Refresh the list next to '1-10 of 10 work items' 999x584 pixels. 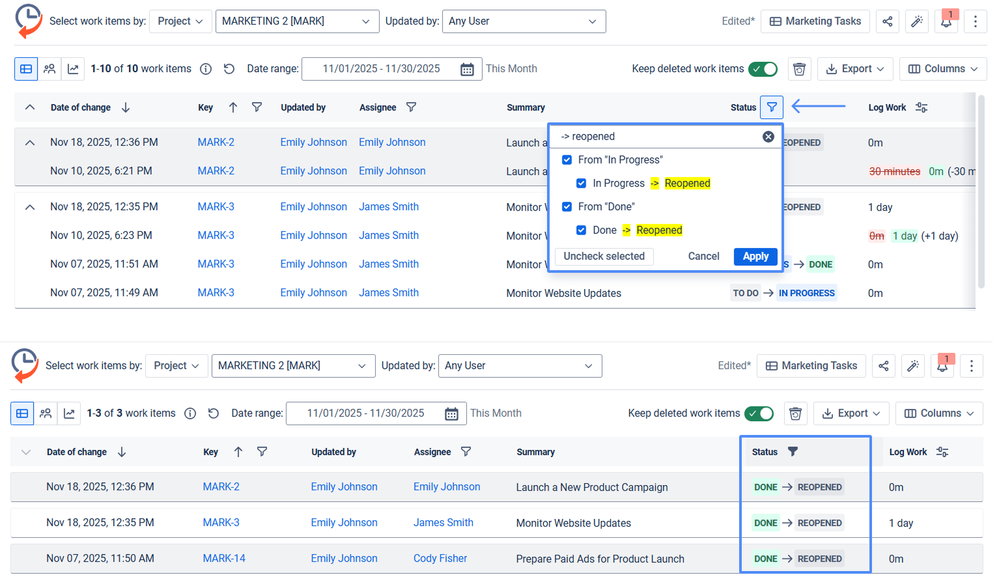pyautogui.click(x=229, y=69)
